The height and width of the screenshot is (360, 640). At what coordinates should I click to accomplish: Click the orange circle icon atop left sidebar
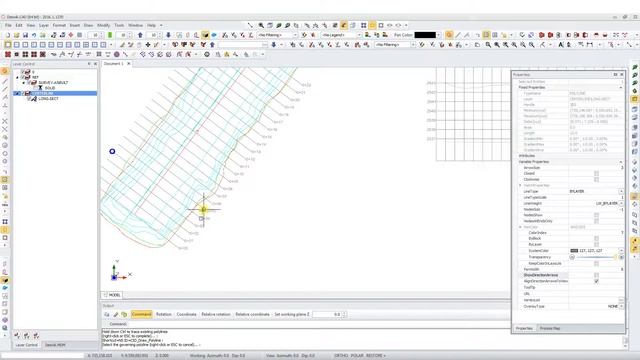click(5, 71)
